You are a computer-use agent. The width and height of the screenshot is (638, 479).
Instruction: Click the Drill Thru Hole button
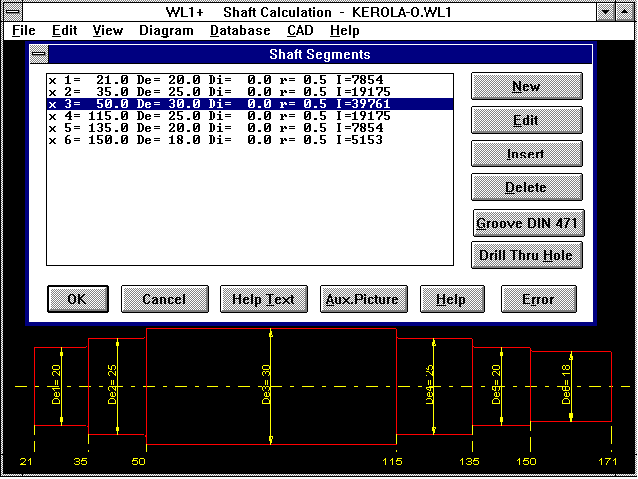click(526, 255)
